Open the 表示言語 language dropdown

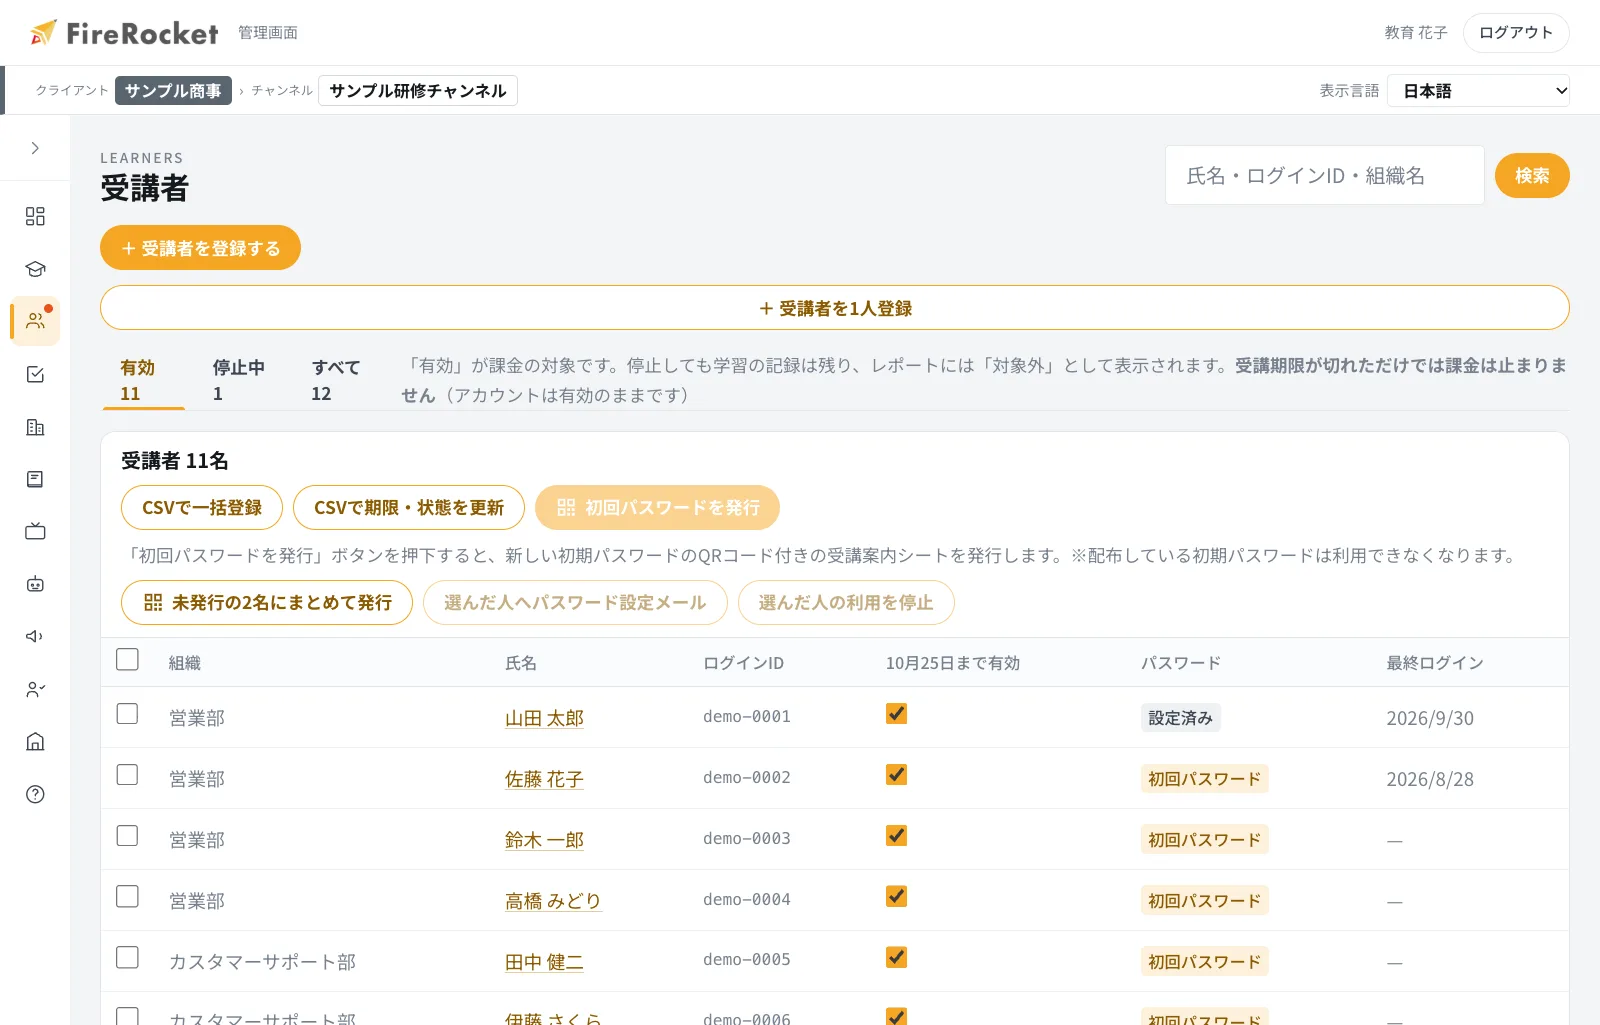(1478, 91)
